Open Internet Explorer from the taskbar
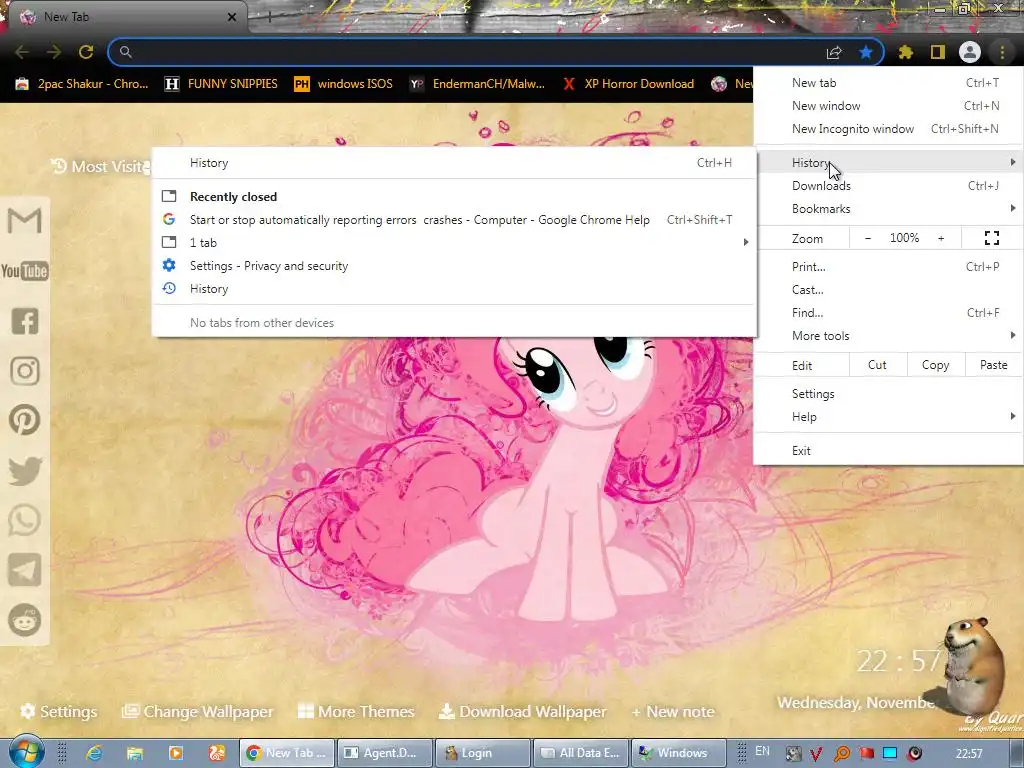Image resolution: width=1024 pixels, height=768 pixels. 94,753
